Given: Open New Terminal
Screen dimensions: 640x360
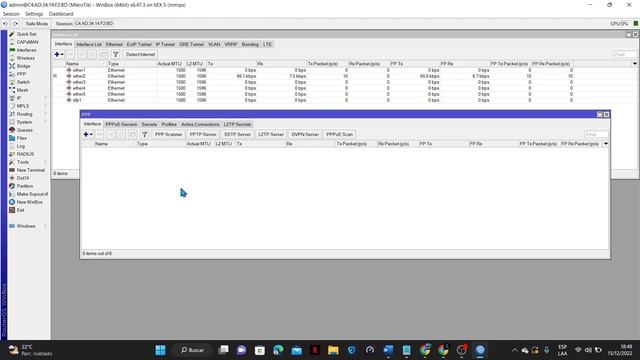Looking at the screenshot, I should click(30, 170).
